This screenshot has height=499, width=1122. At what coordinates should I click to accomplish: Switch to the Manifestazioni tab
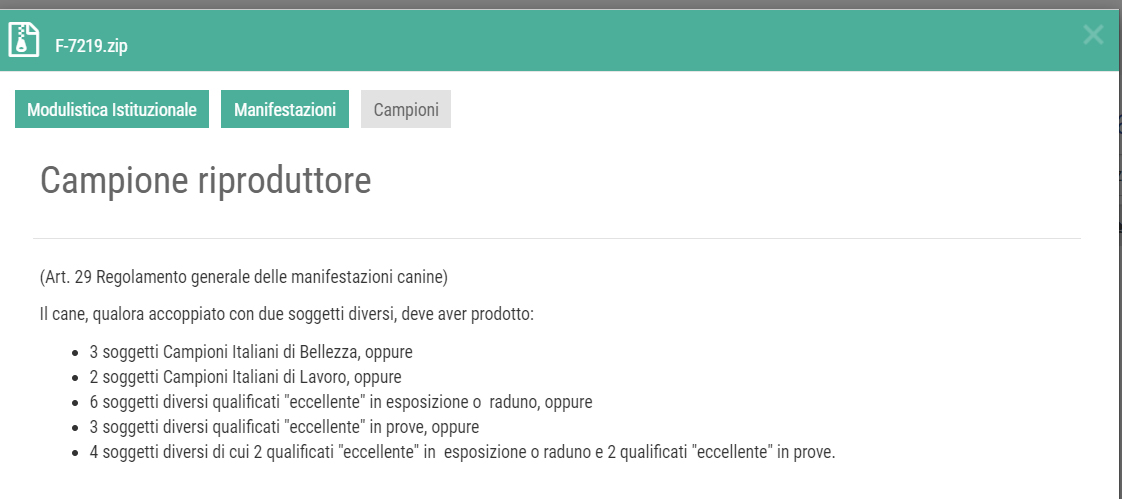point(285,110)
